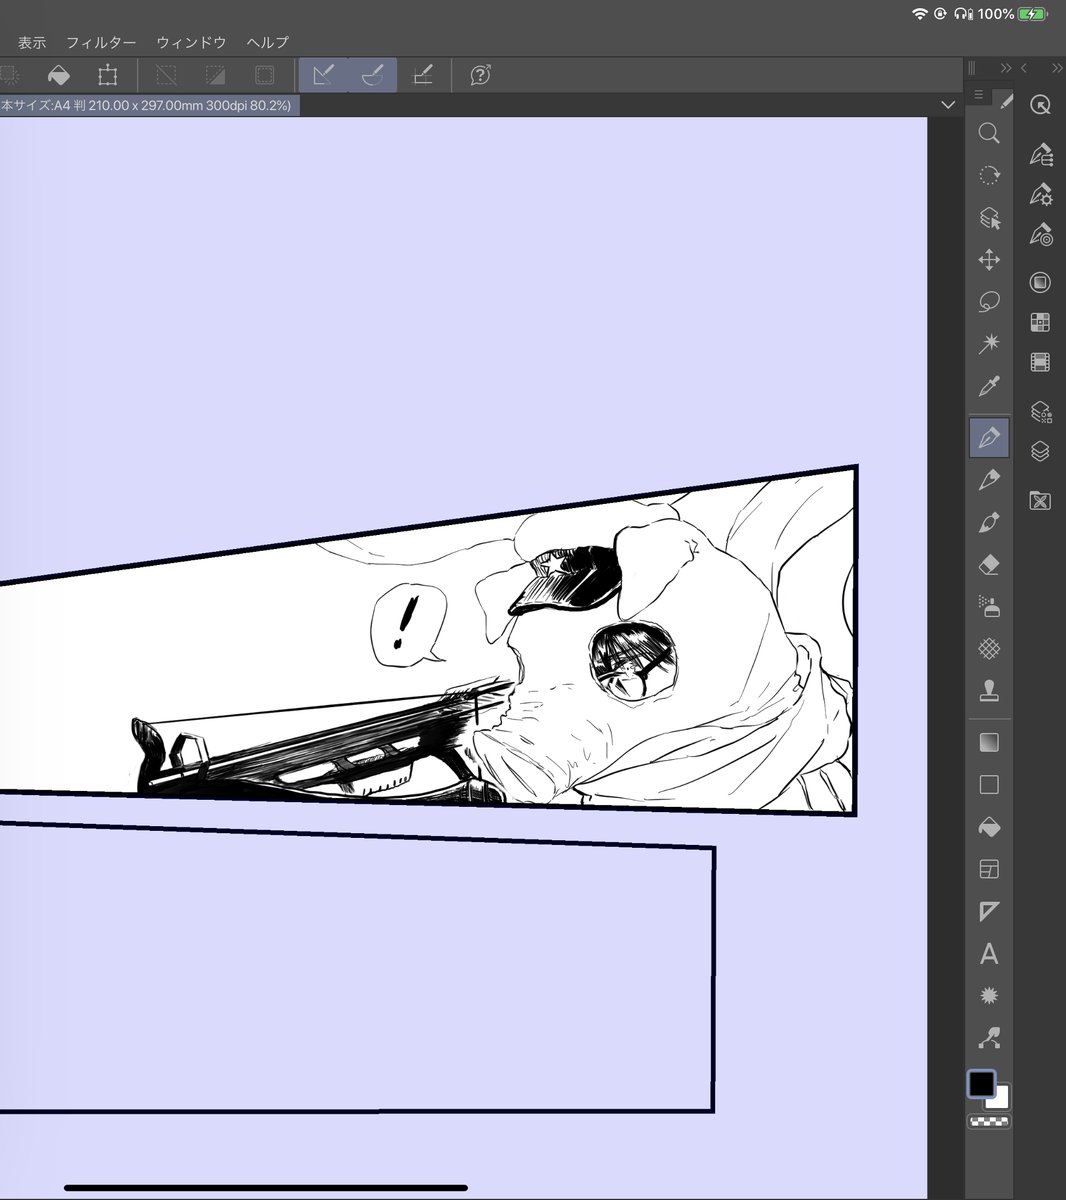
Task: Toggle Snap to Ruler
Action: click(x=323, y=75)
